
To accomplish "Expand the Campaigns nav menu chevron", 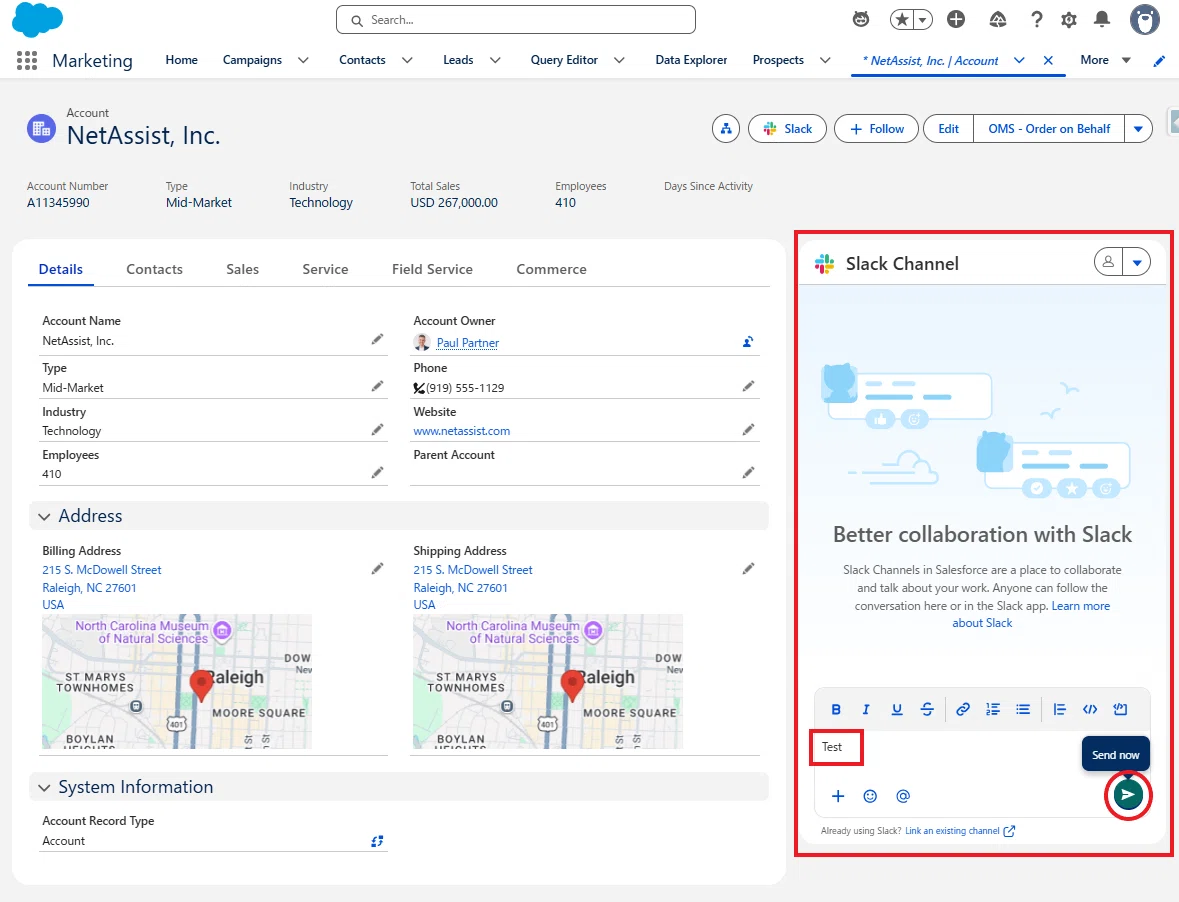I will (303, 60).
